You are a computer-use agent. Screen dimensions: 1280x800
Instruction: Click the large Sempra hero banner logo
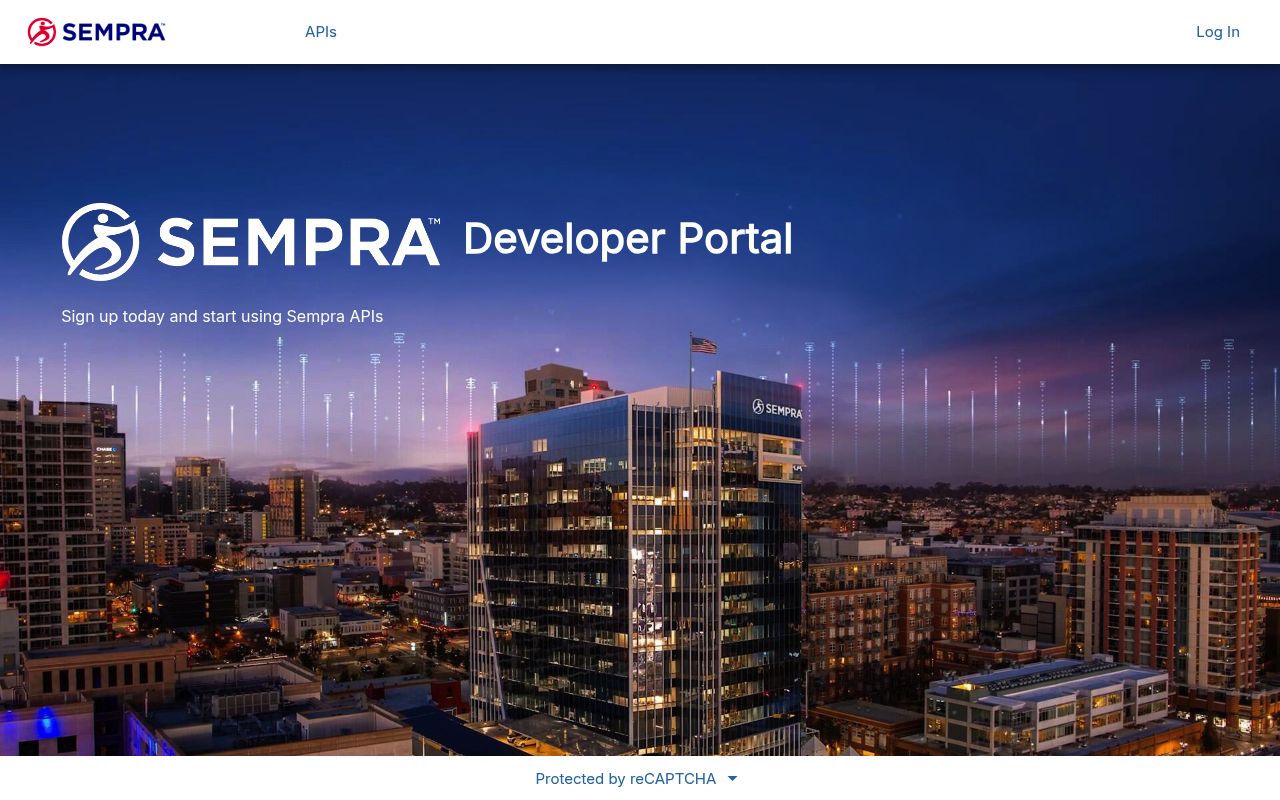pyautogui.click(x=251, y=242)
